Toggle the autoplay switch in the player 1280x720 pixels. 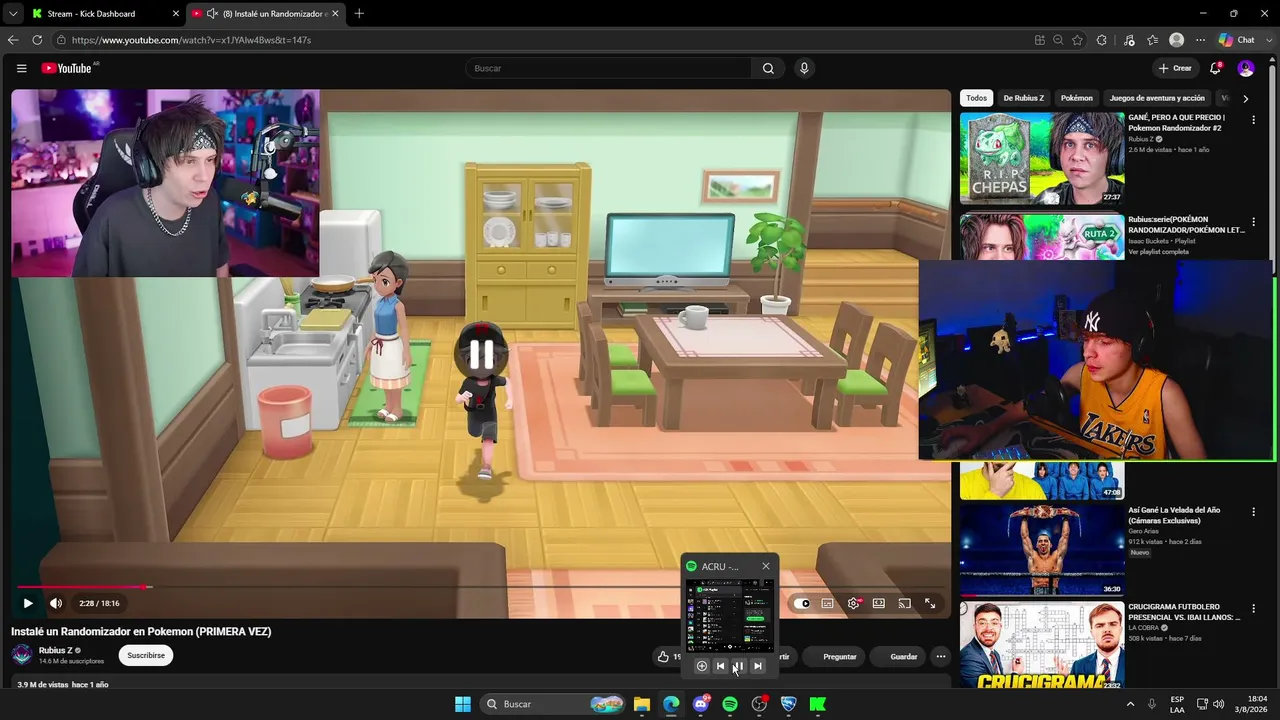(802, 603)
